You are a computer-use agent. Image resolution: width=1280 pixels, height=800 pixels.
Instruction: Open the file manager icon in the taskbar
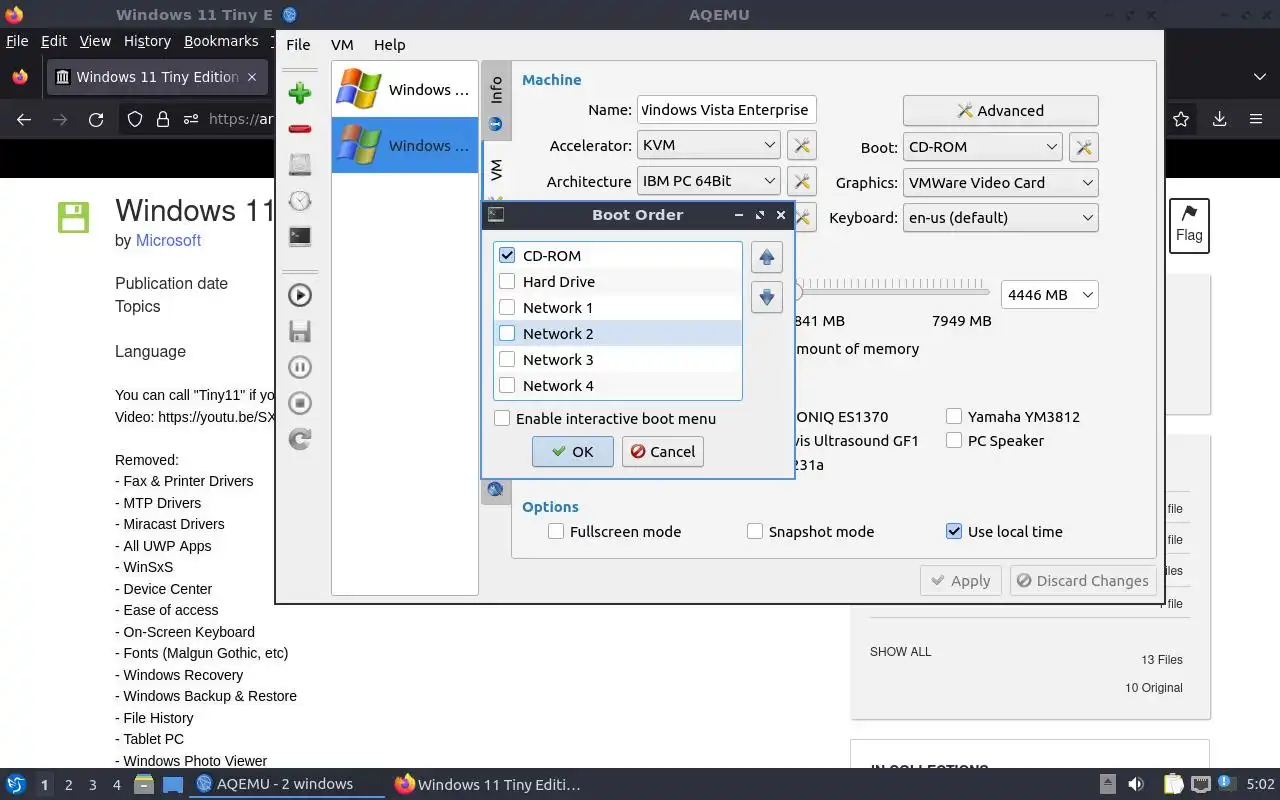pyautogui.click(x=144, y=784)
